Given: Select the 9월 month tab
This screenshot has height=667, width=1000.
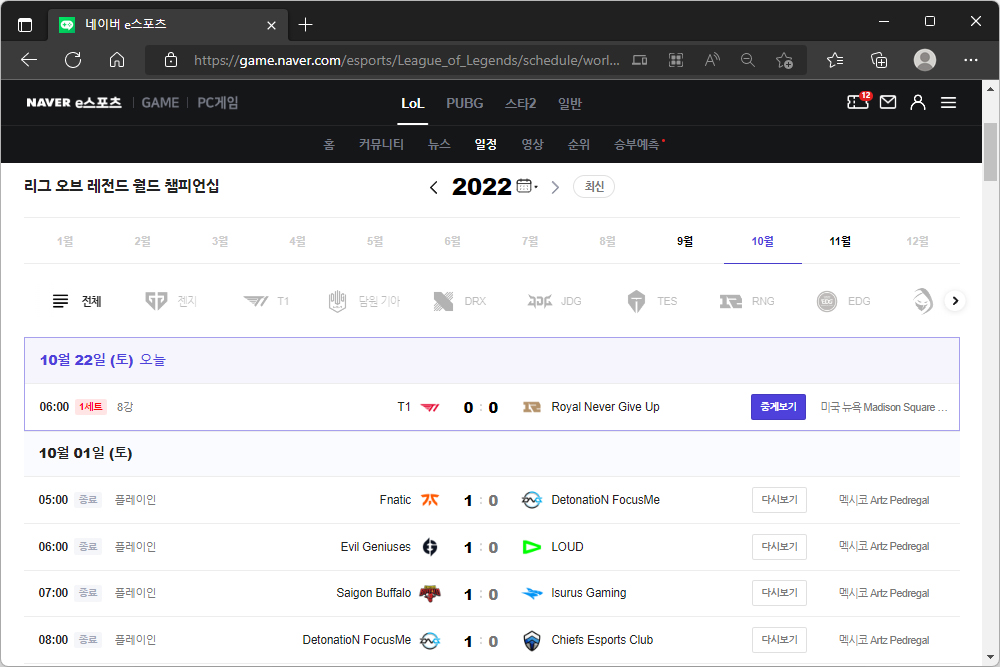Looking at the screenshot, I should click(x=685, y=241).
